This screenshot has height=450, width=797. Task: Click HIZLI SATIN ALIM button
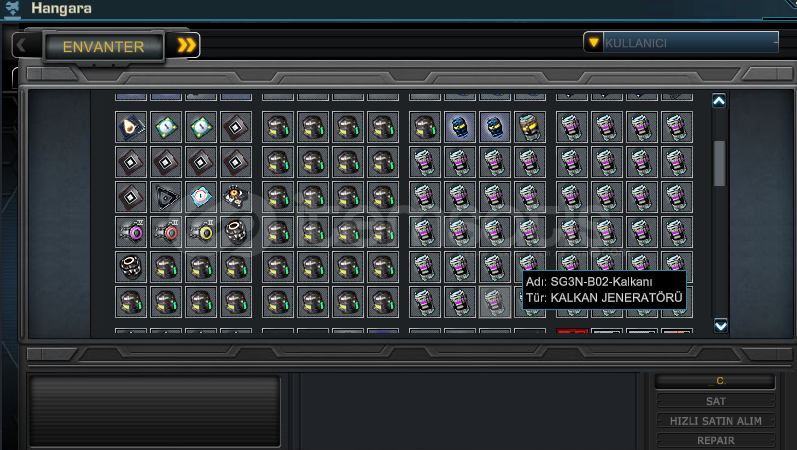point(716,421)
